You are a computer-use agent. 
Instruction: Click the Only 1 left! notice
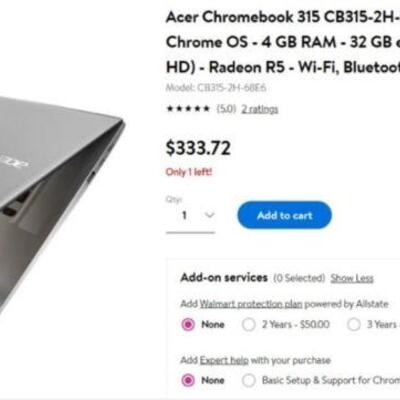click(189, 172)
